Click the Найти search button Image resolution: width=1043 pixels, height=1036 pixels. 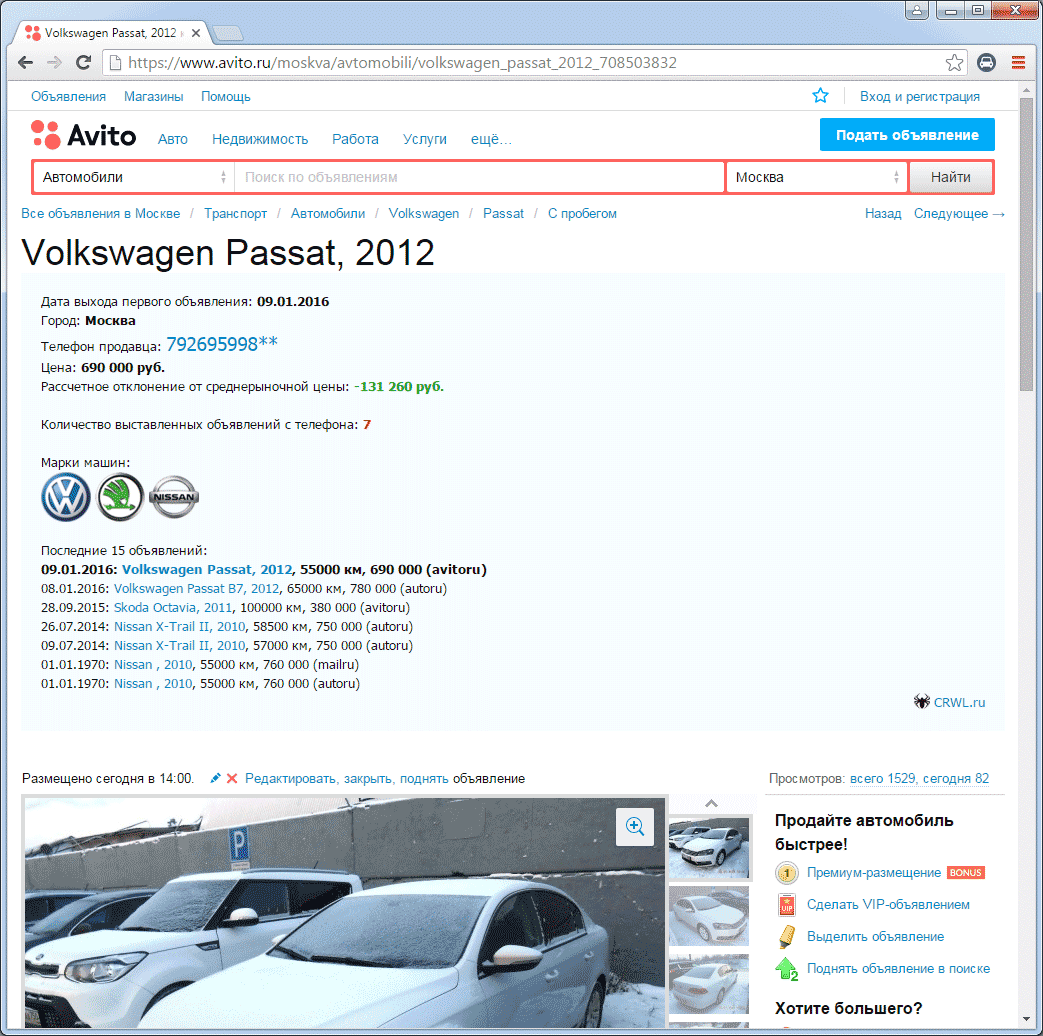click(x=951, y=177)
